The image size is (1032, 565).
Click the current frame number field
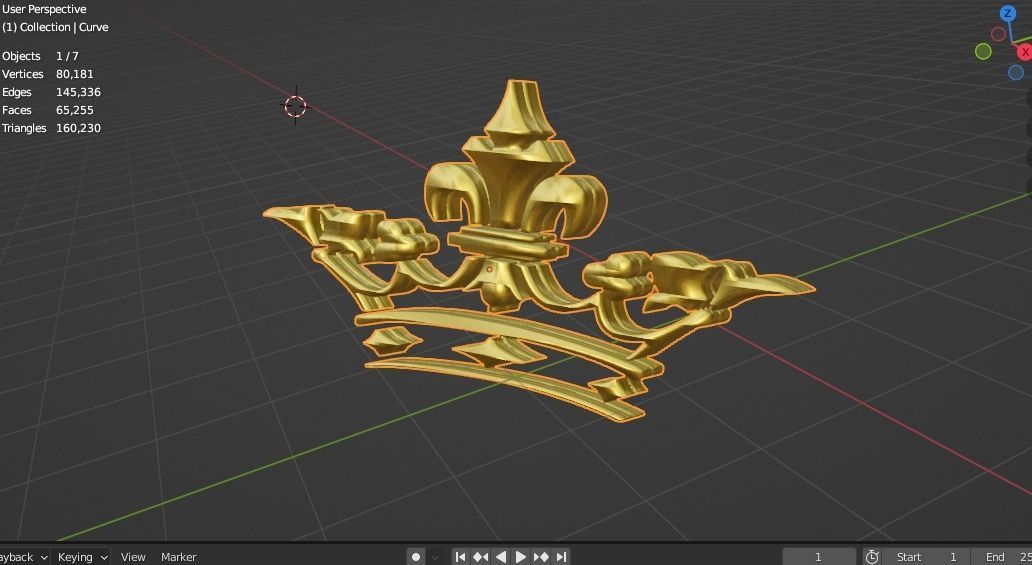pyautogui.click(x=819, y=557)
